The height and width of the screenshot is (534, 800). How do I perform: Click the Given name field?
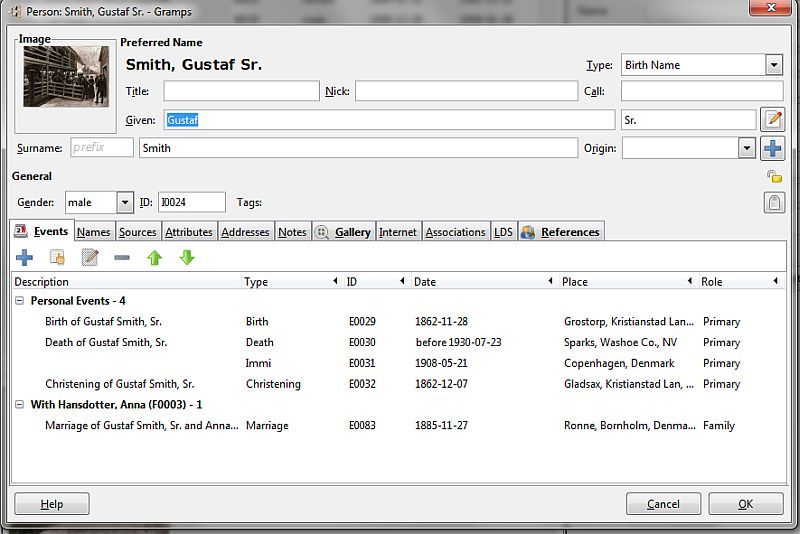tap(389, 120)
